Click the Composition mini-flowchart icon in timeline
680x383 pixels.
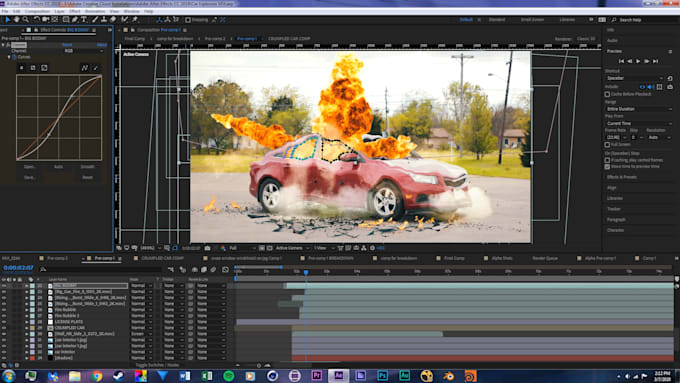point(171,269)
